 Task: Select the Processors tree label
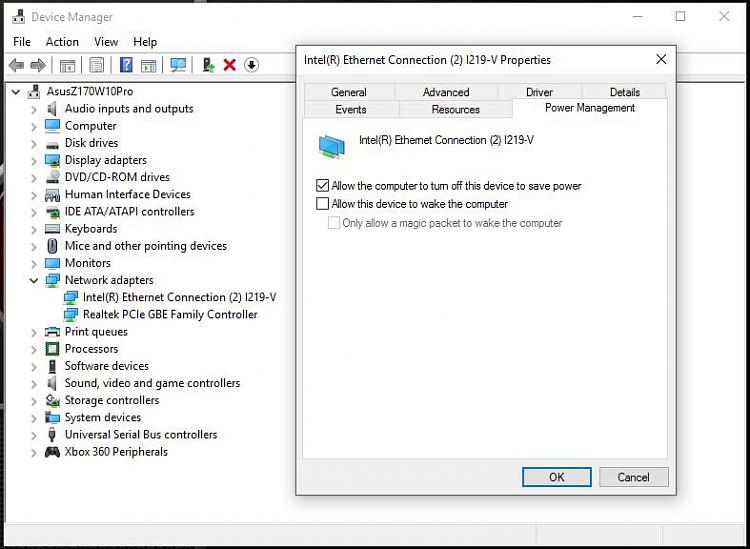pos(91,349)
